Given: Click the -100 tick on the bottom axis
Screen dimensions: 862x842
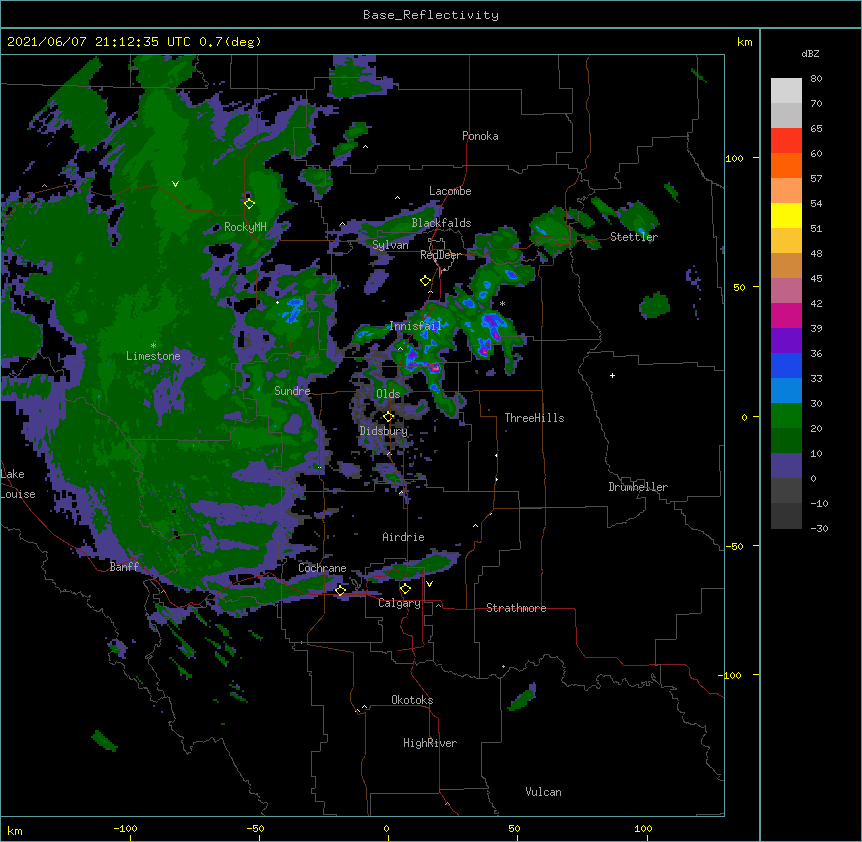Looking at the screenshot, I should [125, 828].
